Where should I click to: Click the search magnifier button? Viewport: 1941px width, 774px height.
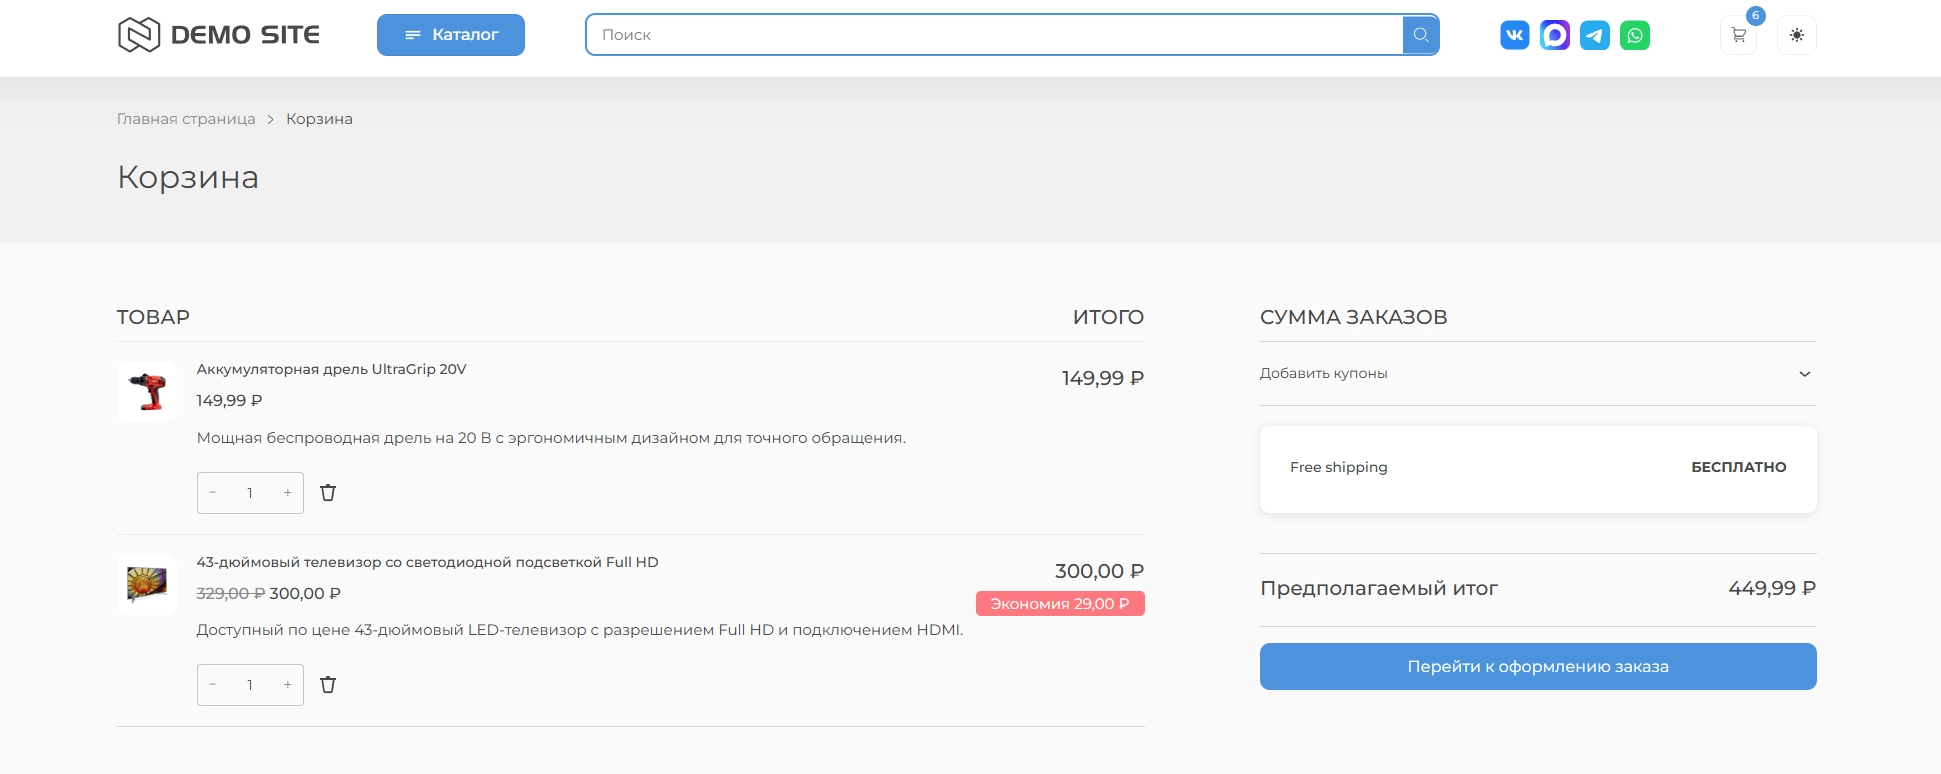[1420, 35]
